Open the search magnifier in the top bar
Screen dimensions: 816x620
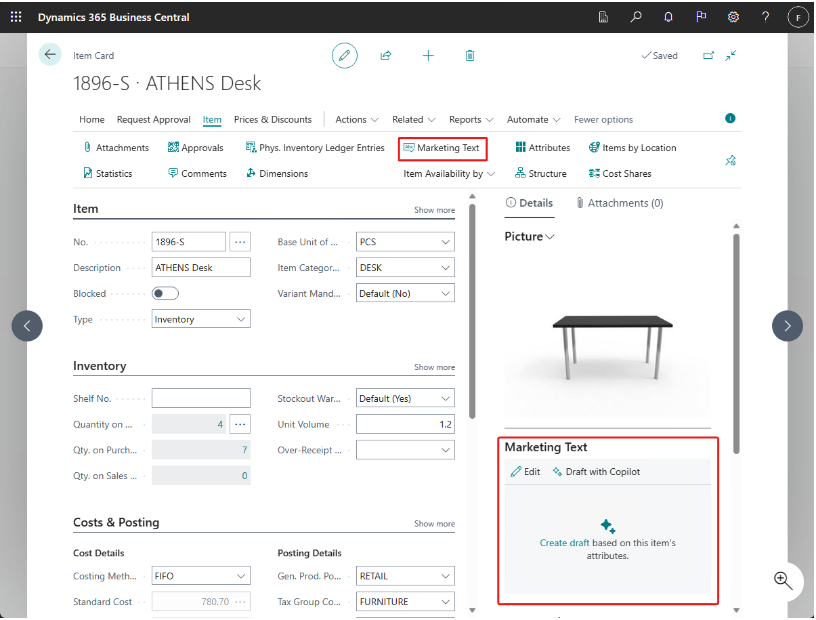coord(635,17)
